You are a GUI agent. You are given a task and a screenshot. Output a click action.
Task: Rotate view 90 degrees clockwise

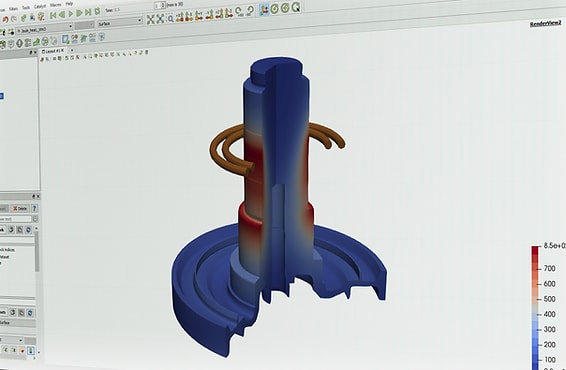point(239,12)
